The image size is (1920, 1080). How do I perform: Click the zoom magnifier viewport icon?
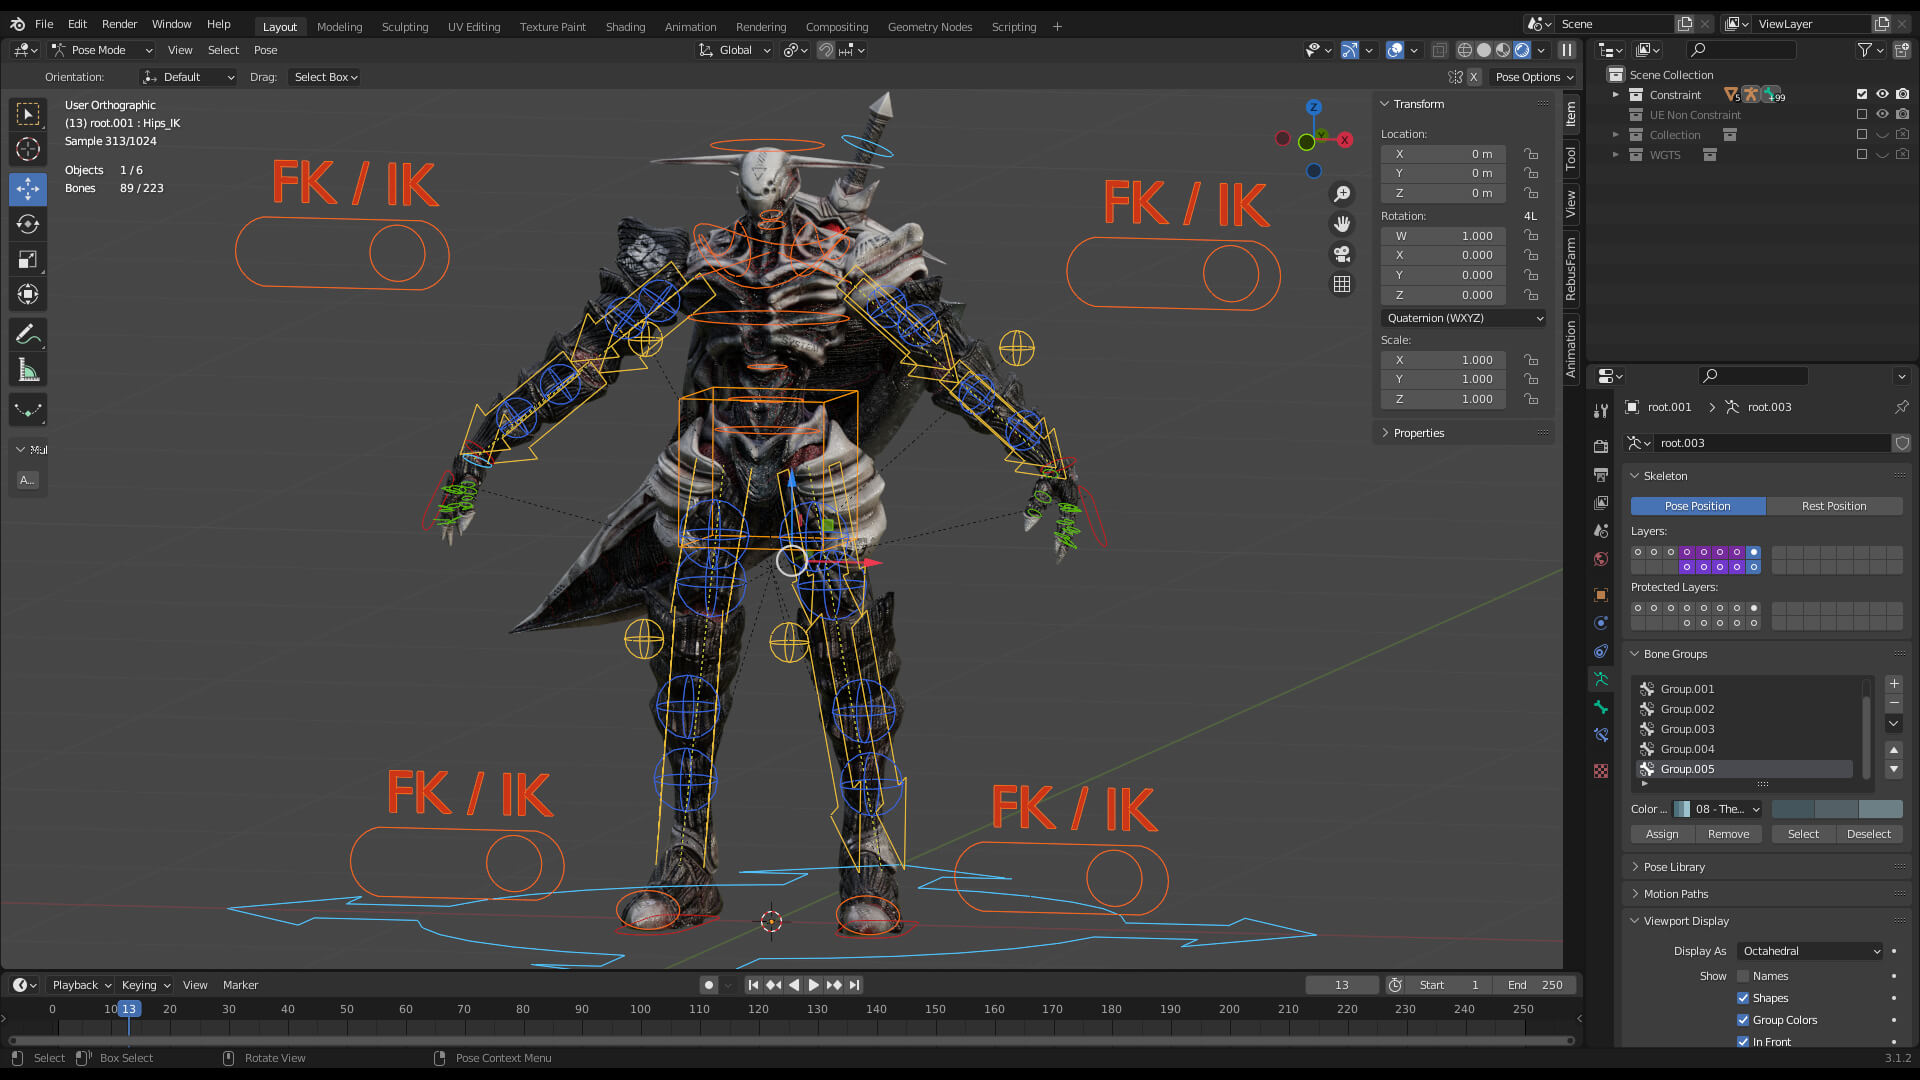(x=1342, y=194)
